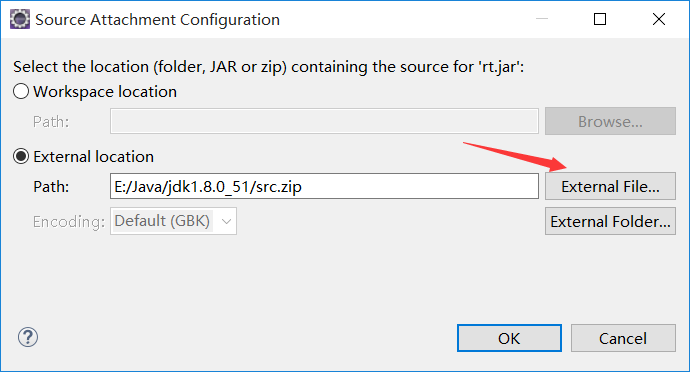690x372 pixels.
Task: Open help via the question mark icon
Action: (x=28, y=337)
